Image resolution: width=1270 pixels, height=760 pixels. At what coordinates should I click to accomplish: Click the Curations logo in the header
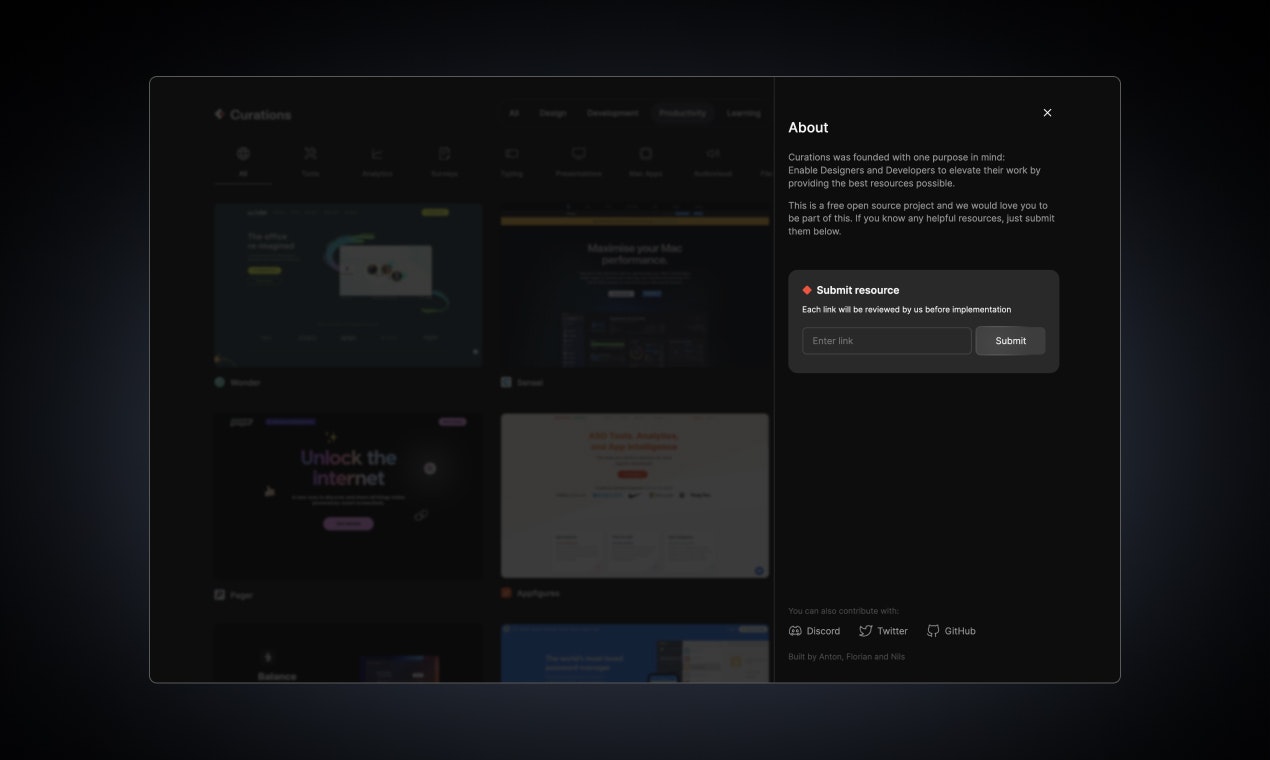coord(253,114)
